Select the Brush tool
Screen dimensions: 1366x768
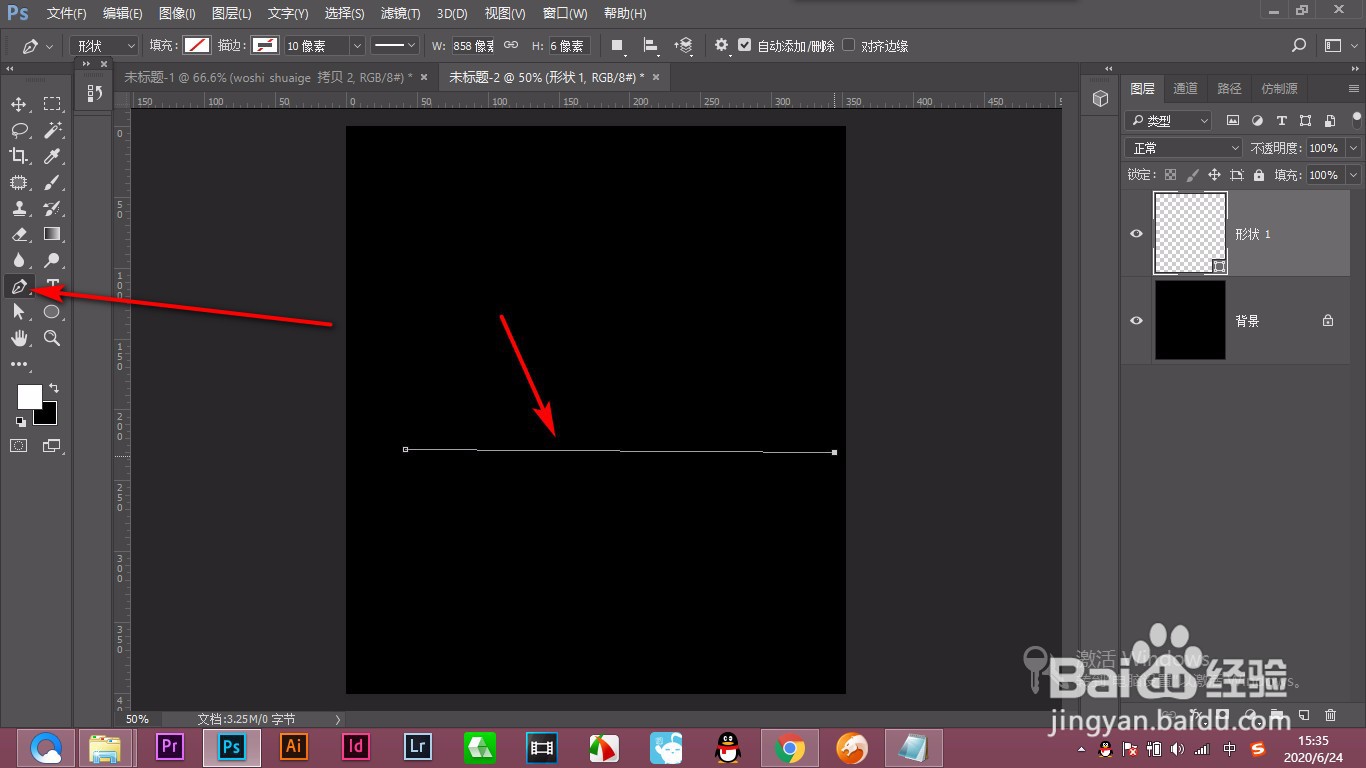[52, 182]
